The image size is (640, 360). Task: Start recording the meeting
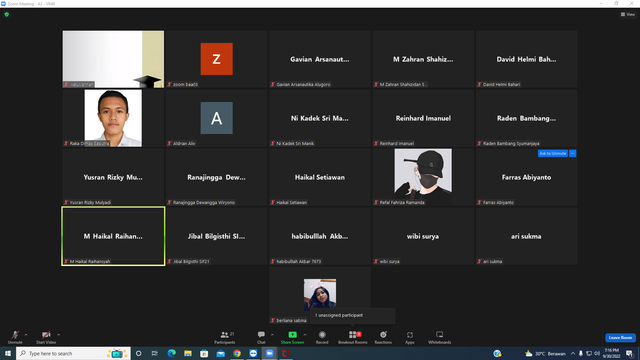tap(322, 337)
